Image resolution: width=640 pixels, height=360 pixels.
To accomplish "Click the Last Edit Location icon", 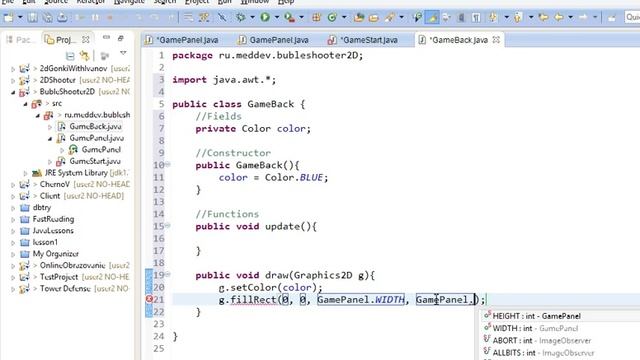I will [x=544, y=18].
